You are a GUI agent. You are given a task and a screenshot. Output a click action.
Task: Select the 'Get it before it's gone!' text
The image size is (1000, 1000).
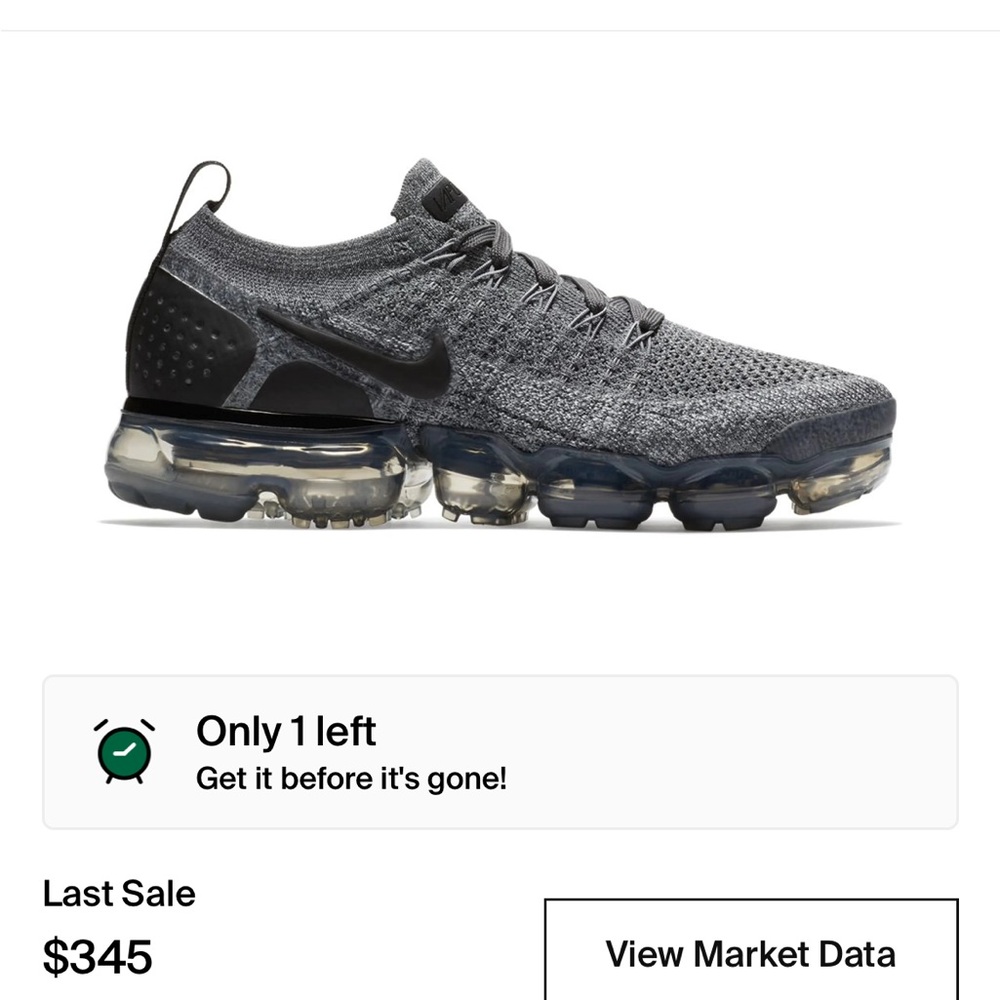click(x=353, y=778)
